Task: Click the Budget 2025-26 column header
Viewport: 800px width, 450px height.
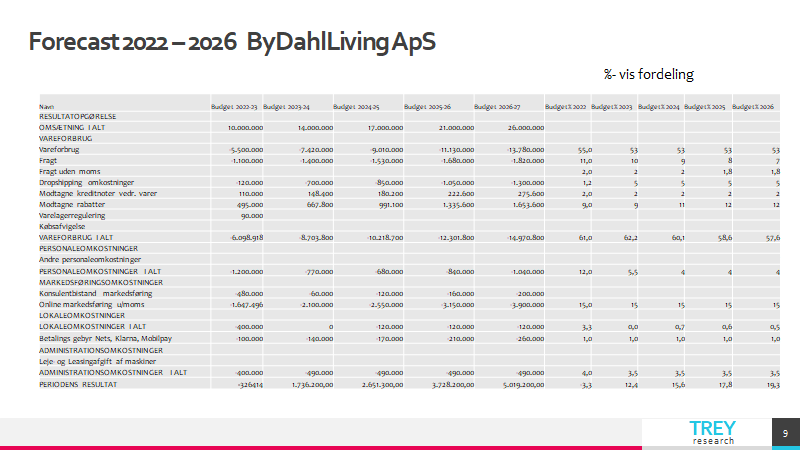Action: pyautogui.click(x=429, y=106)
